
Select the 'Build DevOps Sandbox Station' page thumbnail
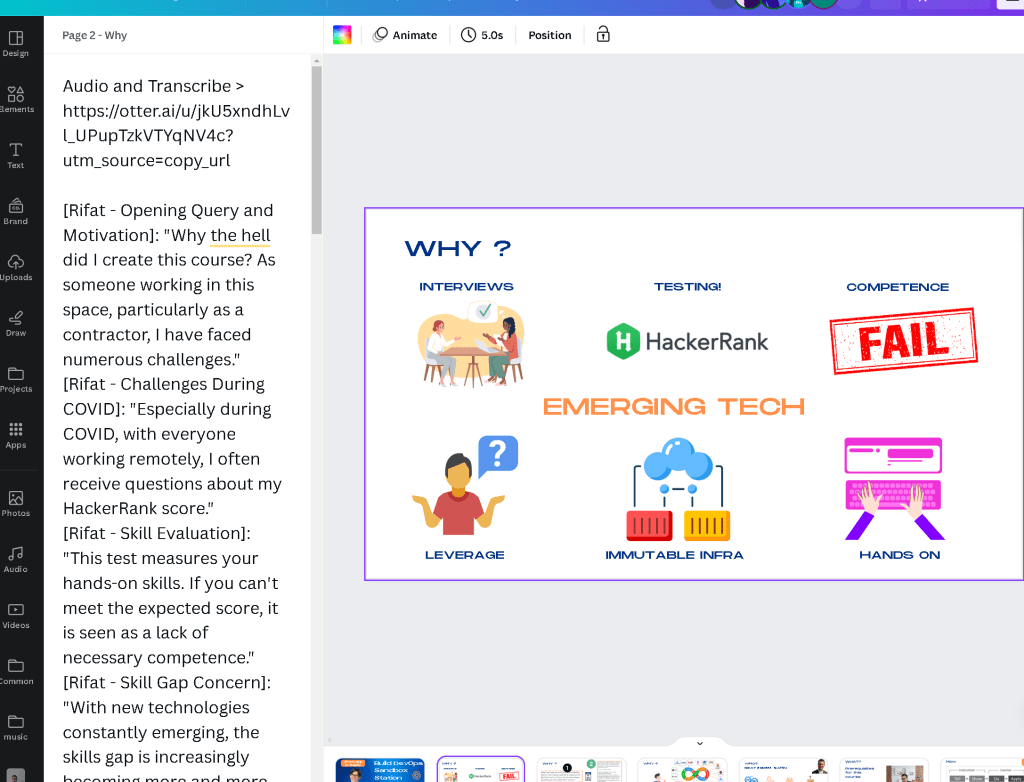click(x=380, y=770)
